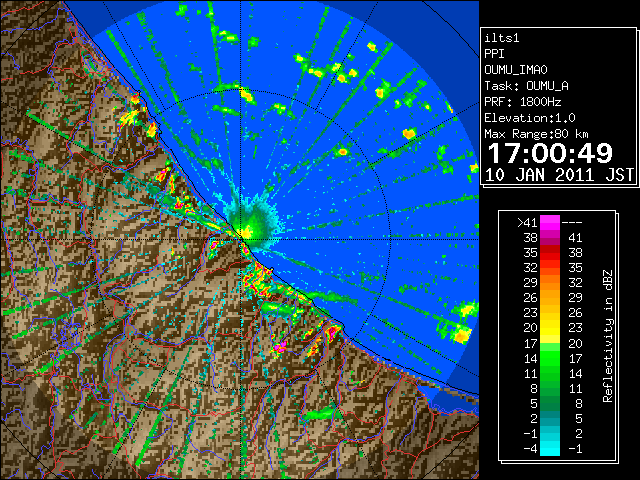The height and width of the screenshot is (480, 640).
Task: Click the red legend swatch beside left-column "35"
Action: [x=550, y=253]
